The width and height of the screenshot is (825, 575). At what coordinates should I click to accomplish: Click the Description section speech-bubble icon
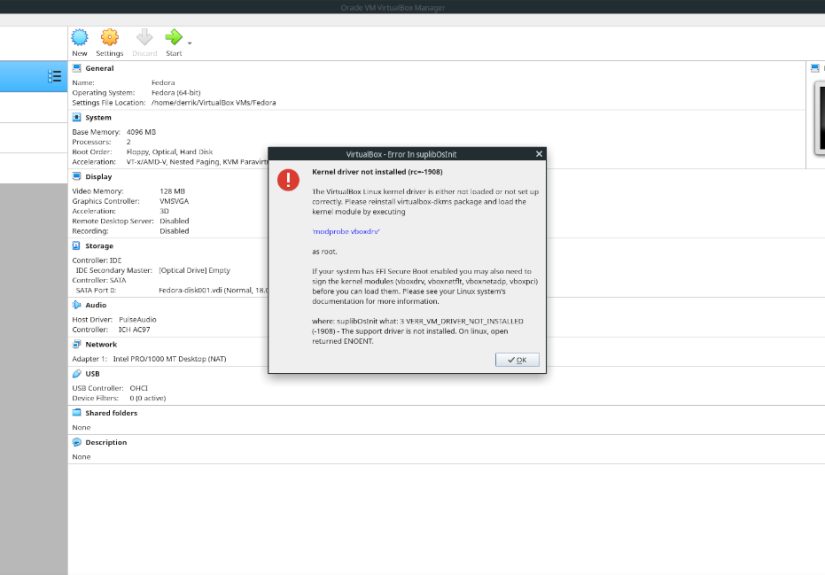click(77, 442)
